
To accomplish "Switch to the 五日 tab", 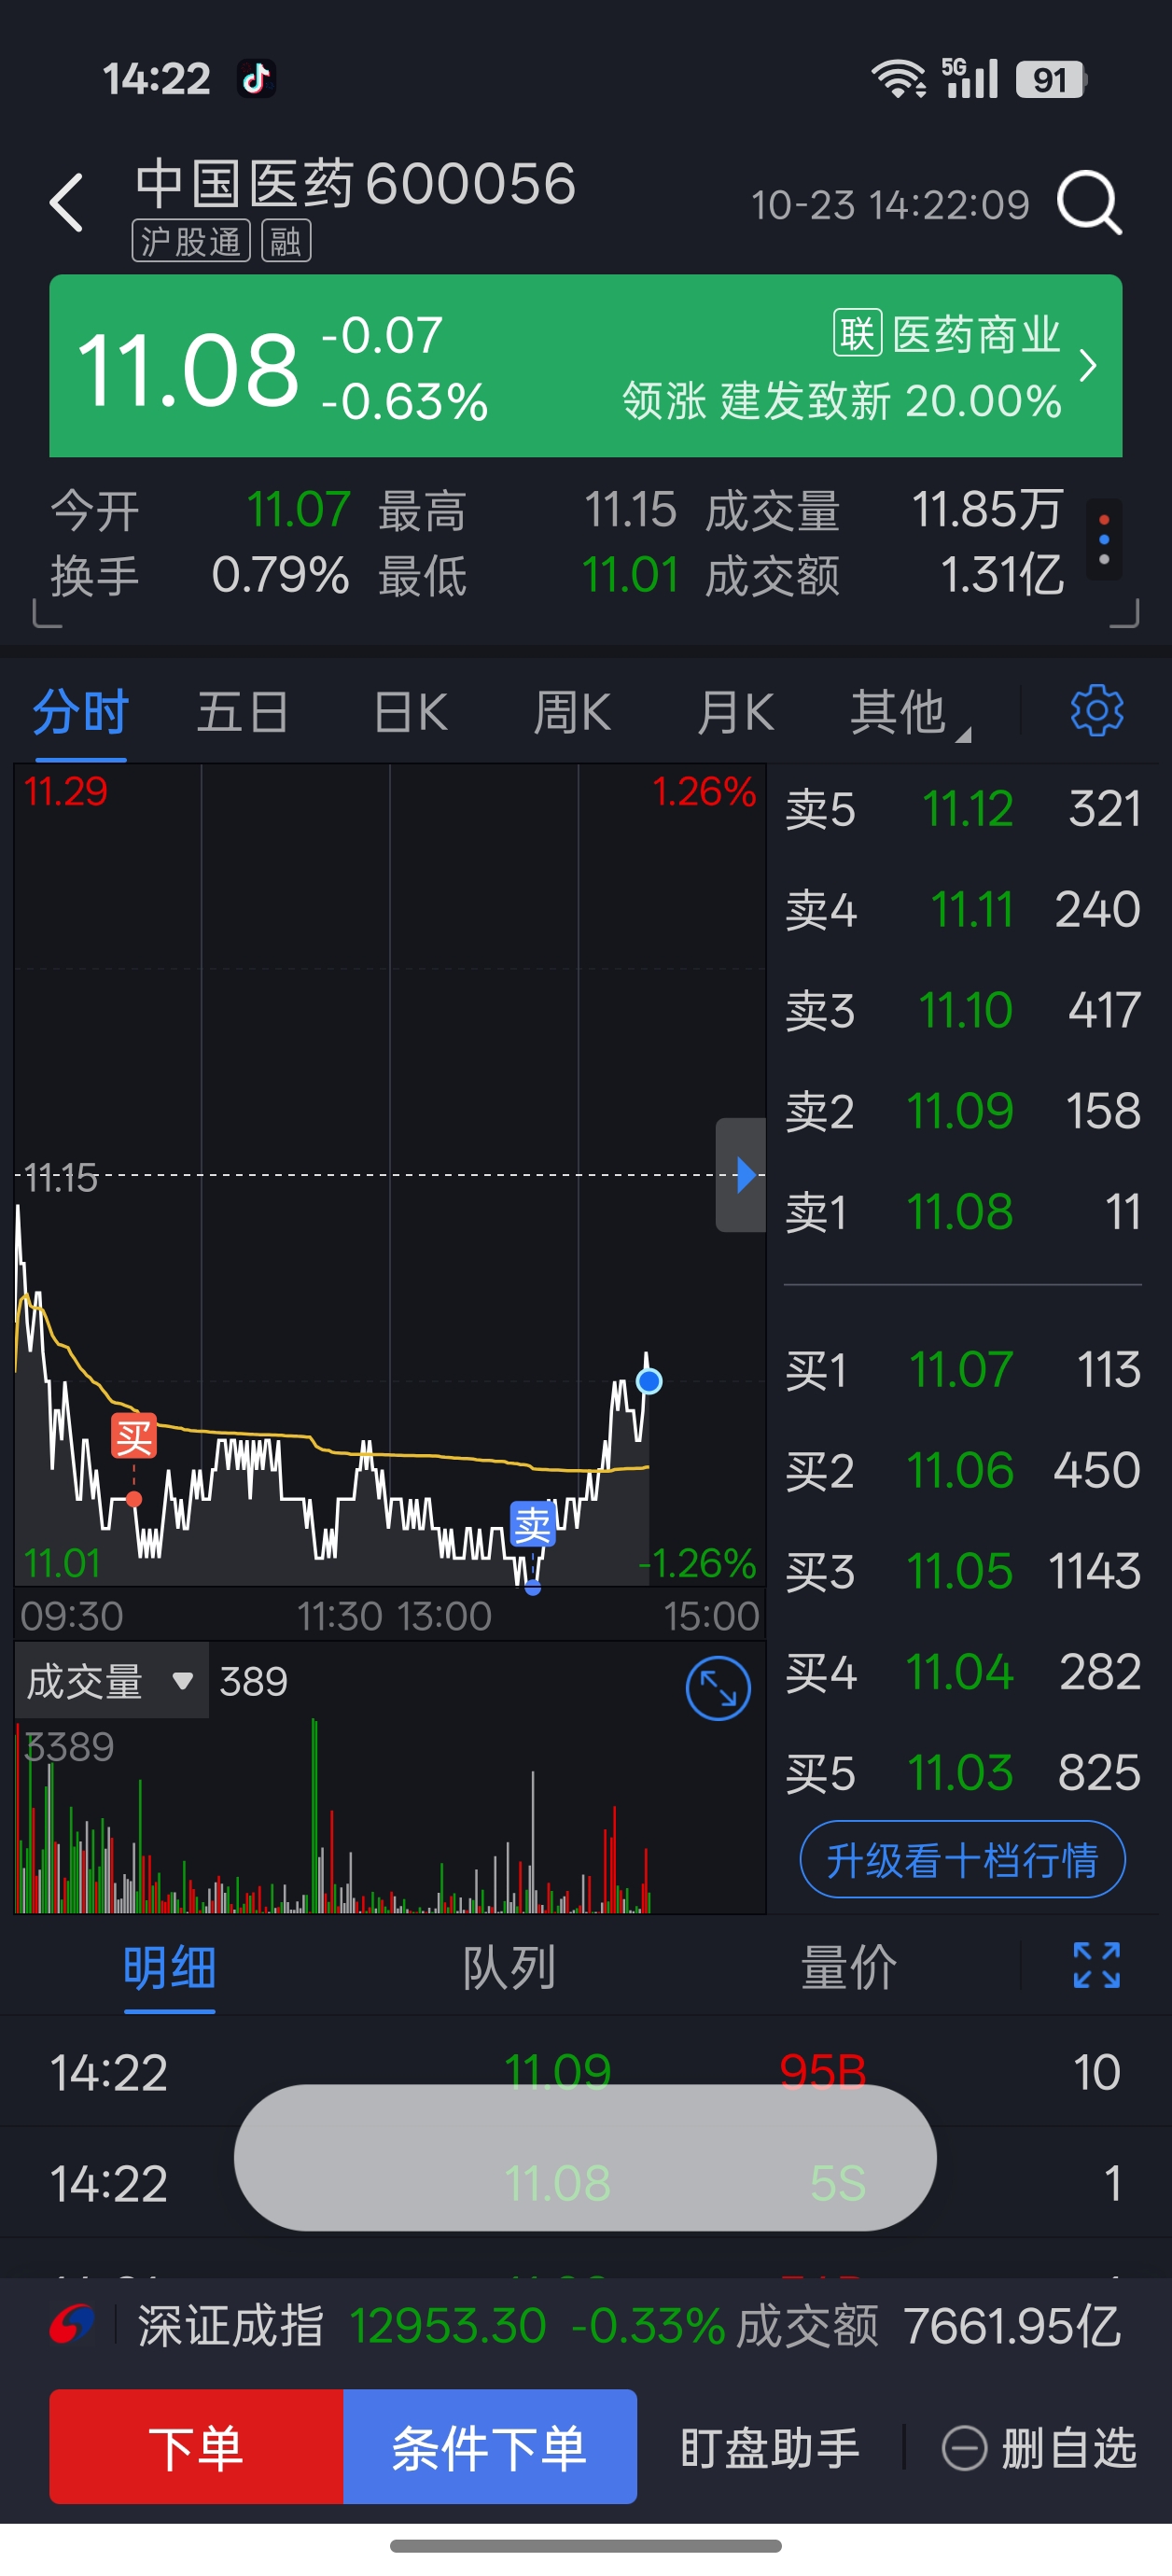I will (243, 713).
